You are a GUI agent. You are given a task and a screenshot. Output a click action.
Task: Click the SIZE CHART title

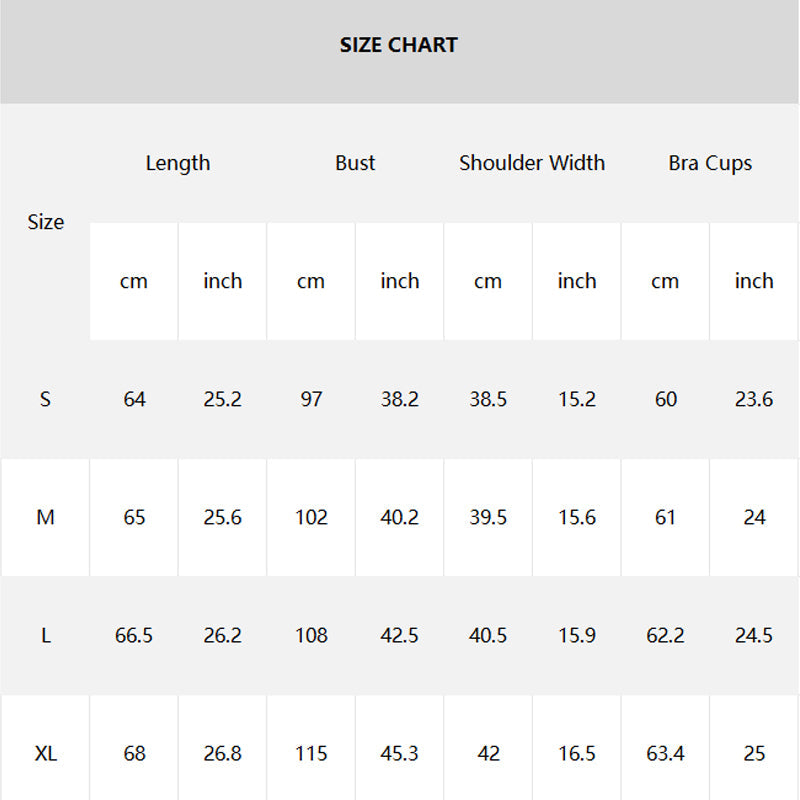tap(398, 45)
